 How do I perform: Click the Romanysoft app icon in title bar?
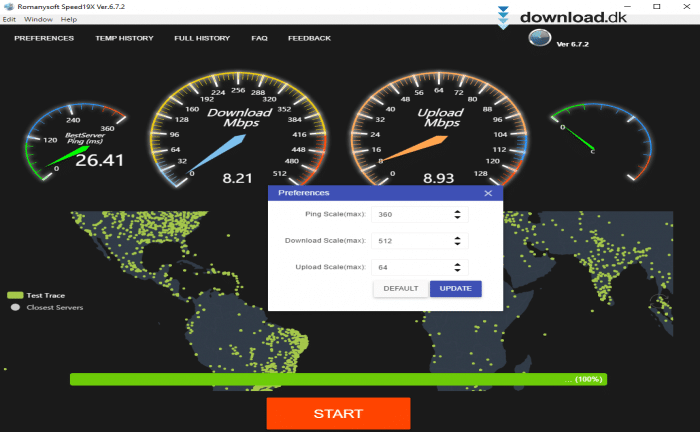point(7,6)
